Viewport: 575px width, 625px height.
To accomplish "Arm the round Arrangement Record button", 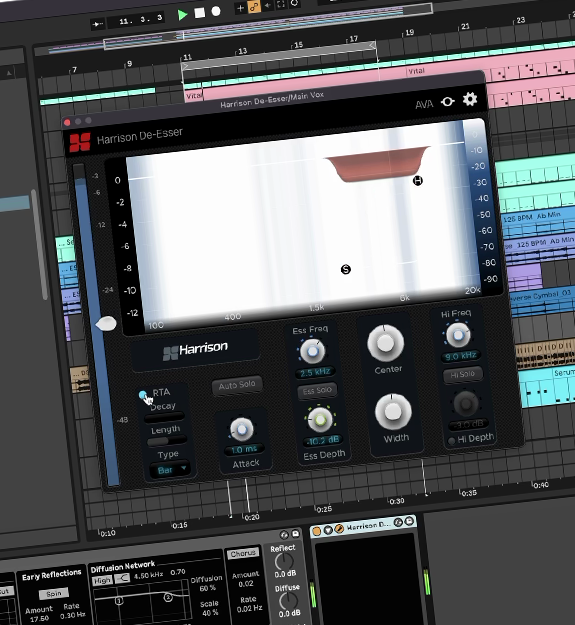I will tap(216, 11).
